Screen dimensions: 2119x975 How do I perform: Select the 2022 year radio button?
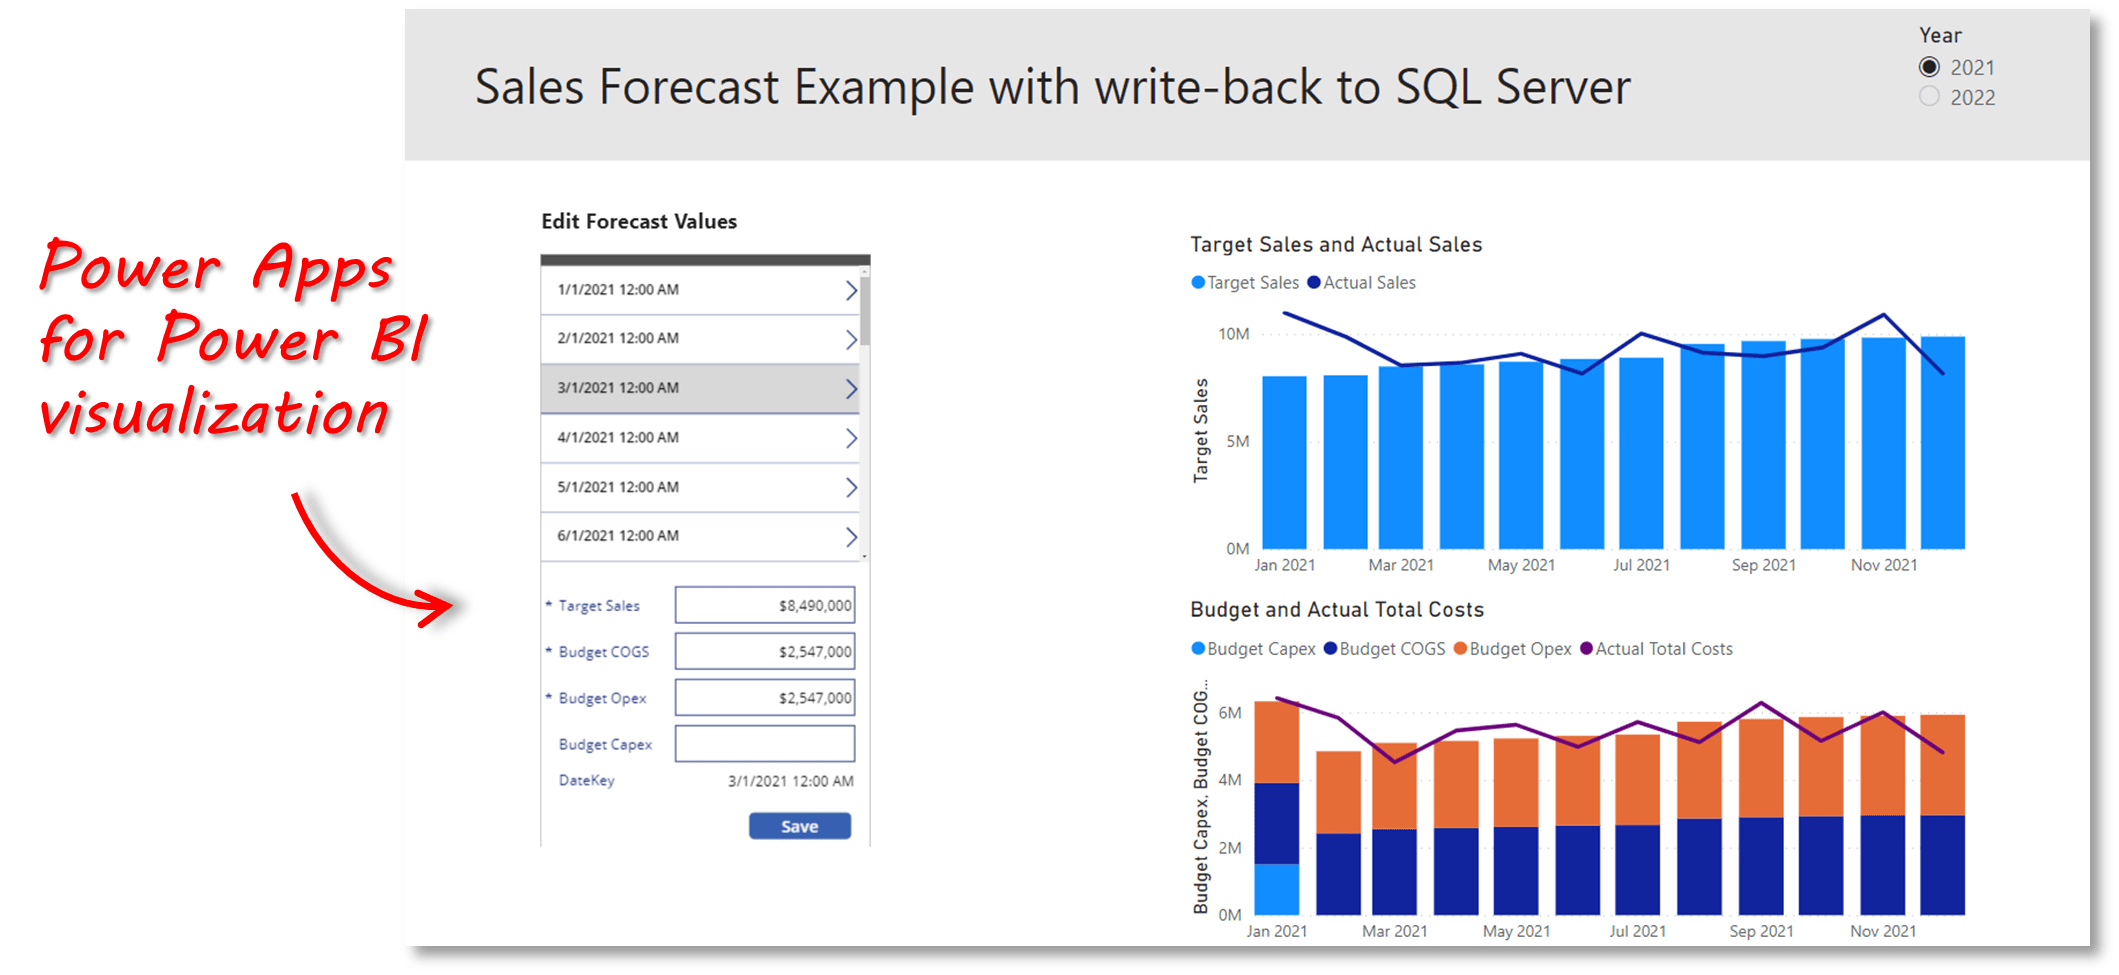click(1927, 97)
